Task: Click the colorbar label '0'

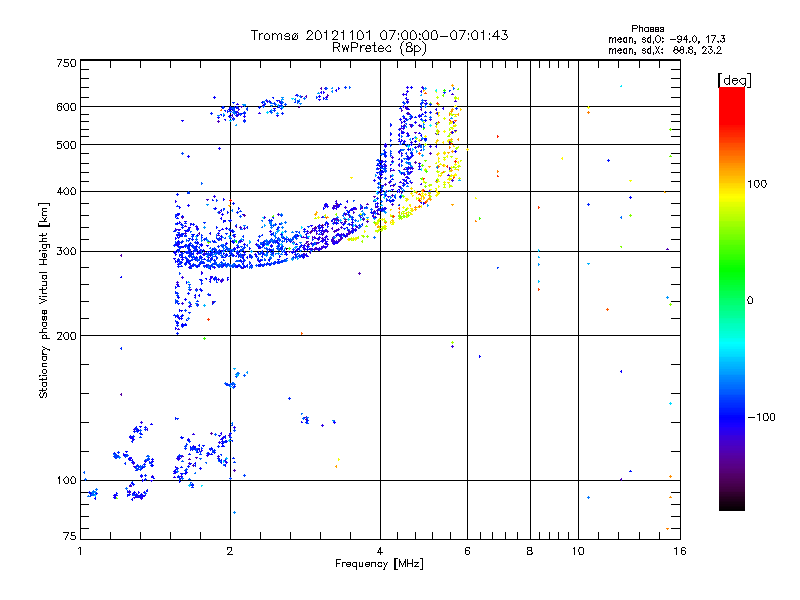Action: (750, 301)
